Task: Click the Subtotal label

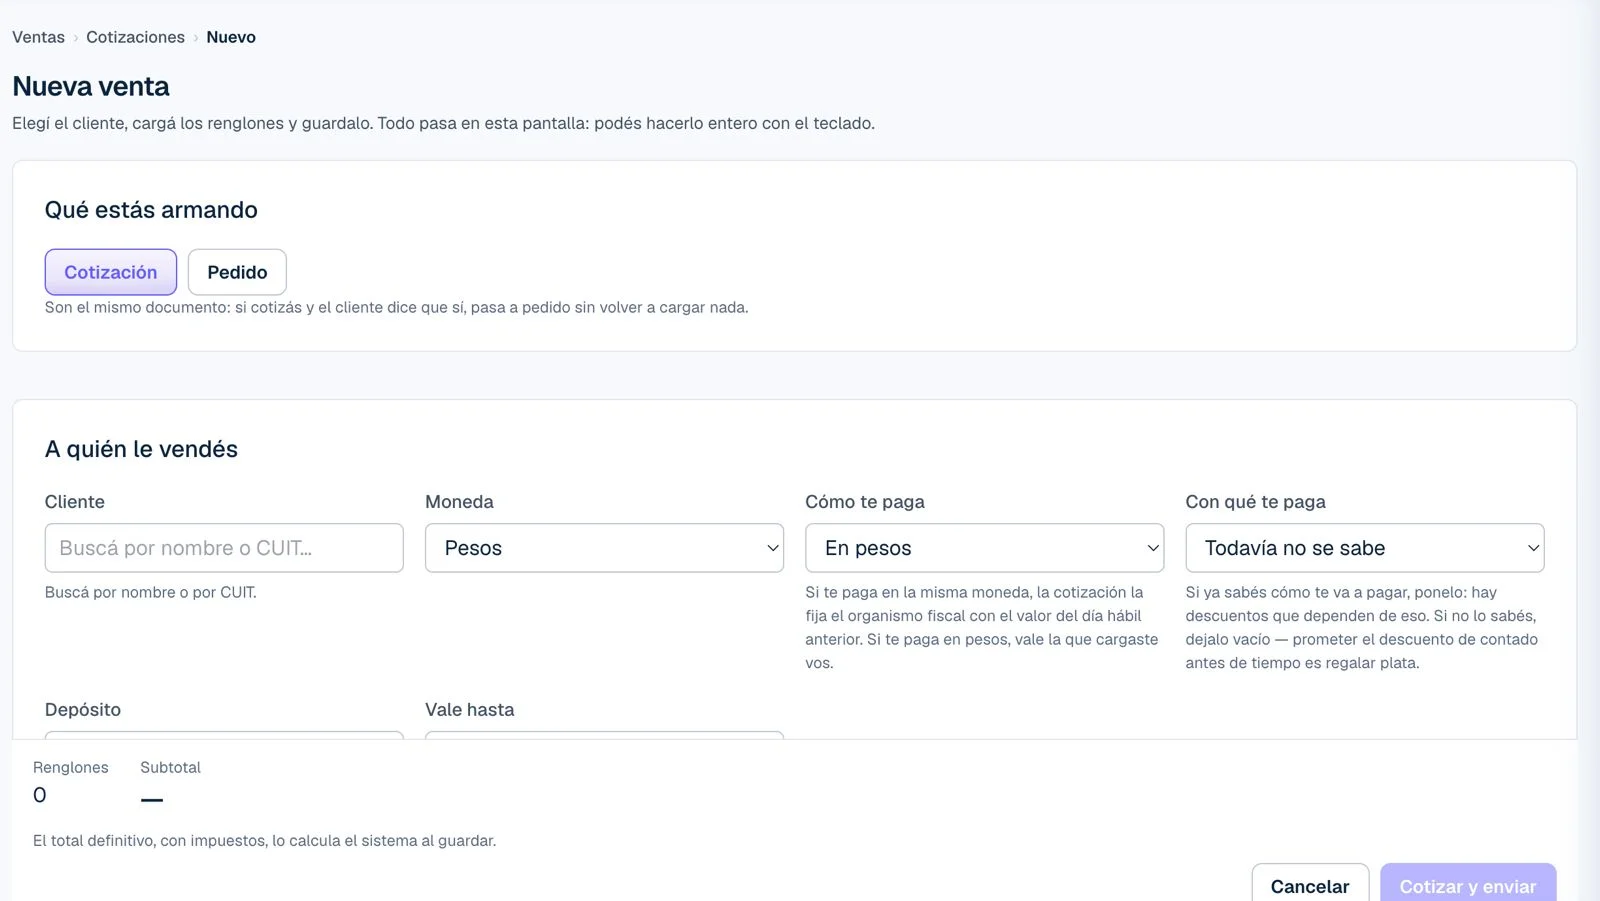Action: click(170, 767)
